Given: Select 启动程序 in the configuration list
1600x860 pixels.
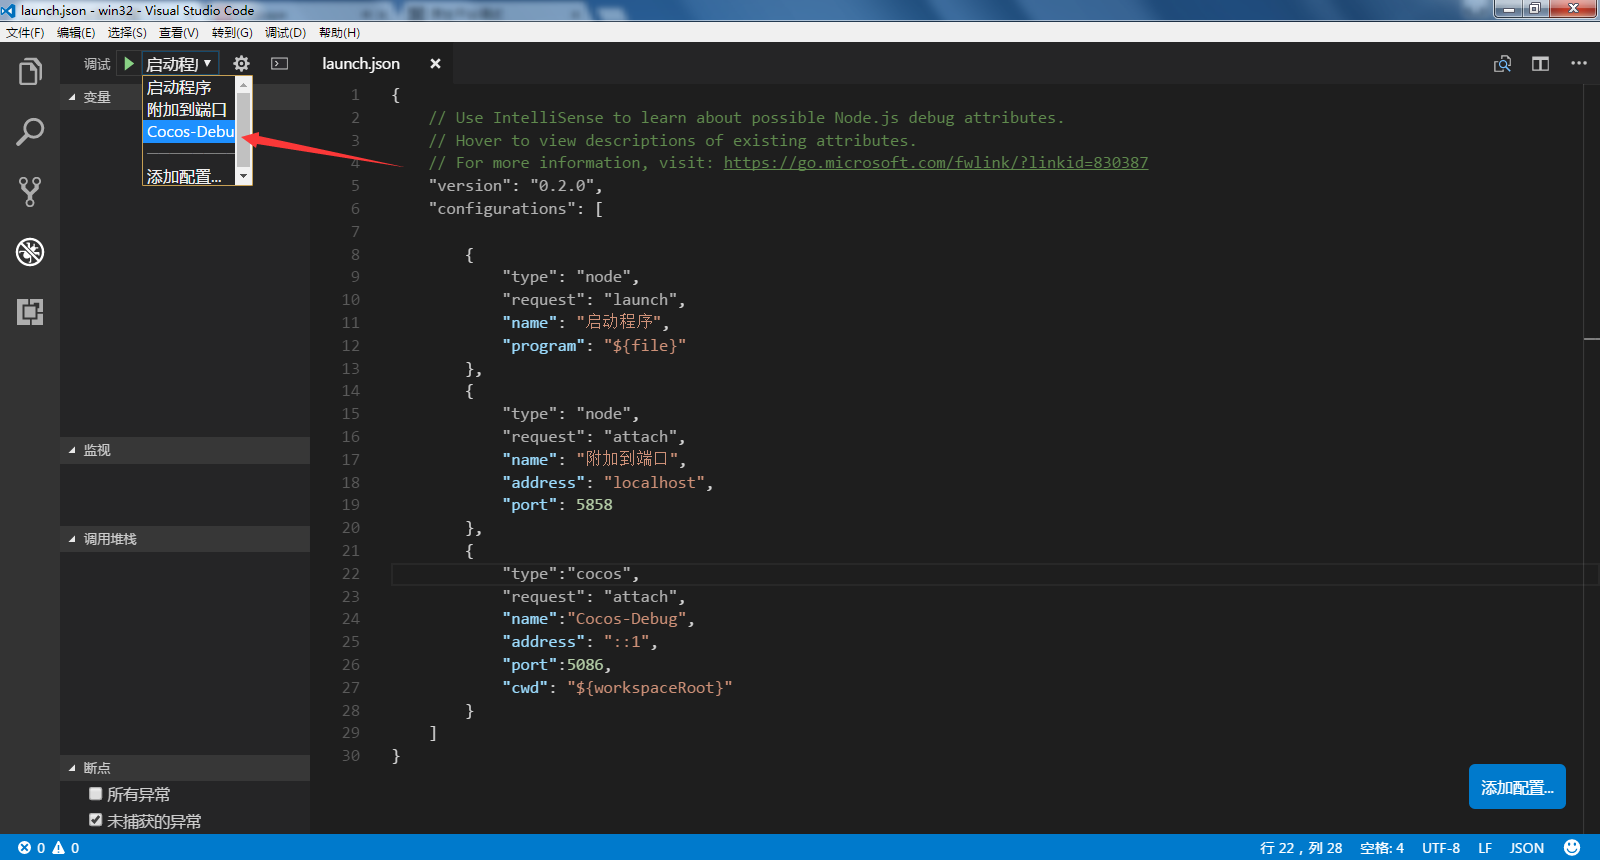Looking at the screenshot, I should pos(190,88).
